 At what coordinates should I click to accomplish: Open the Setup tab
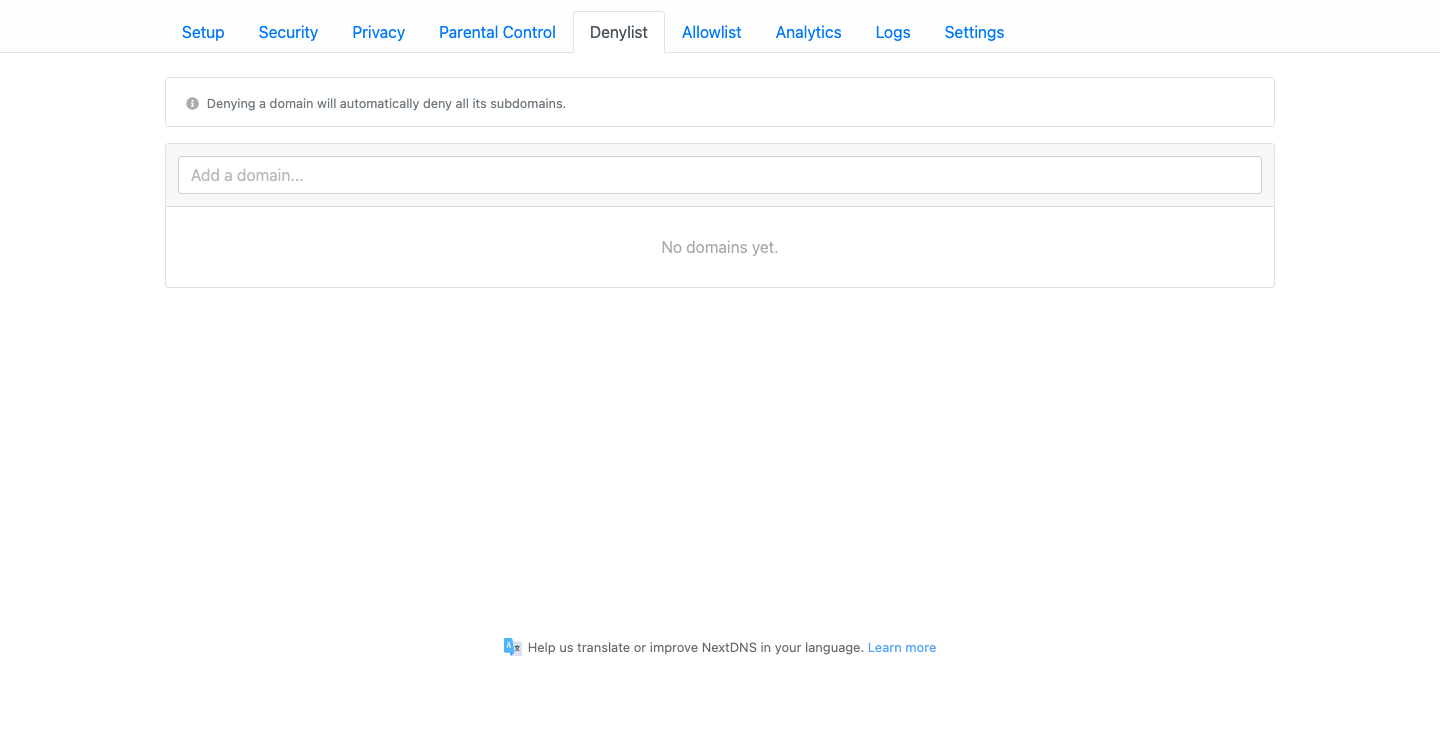(x=203, y=32)
